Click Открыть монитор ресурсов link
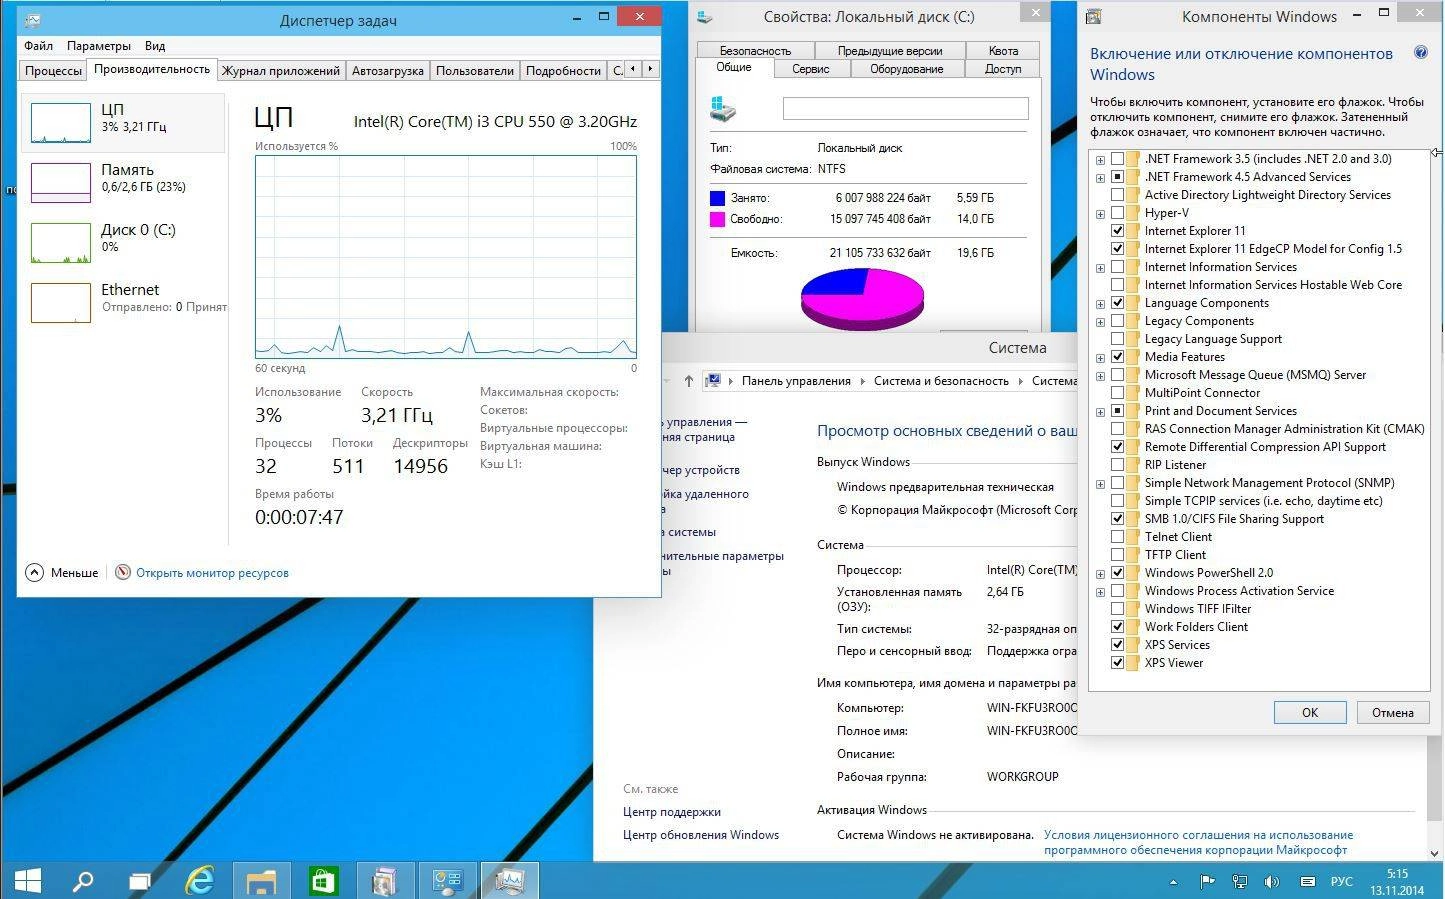1445x899 pixels. pyautogui.click(x=212, y=573)
